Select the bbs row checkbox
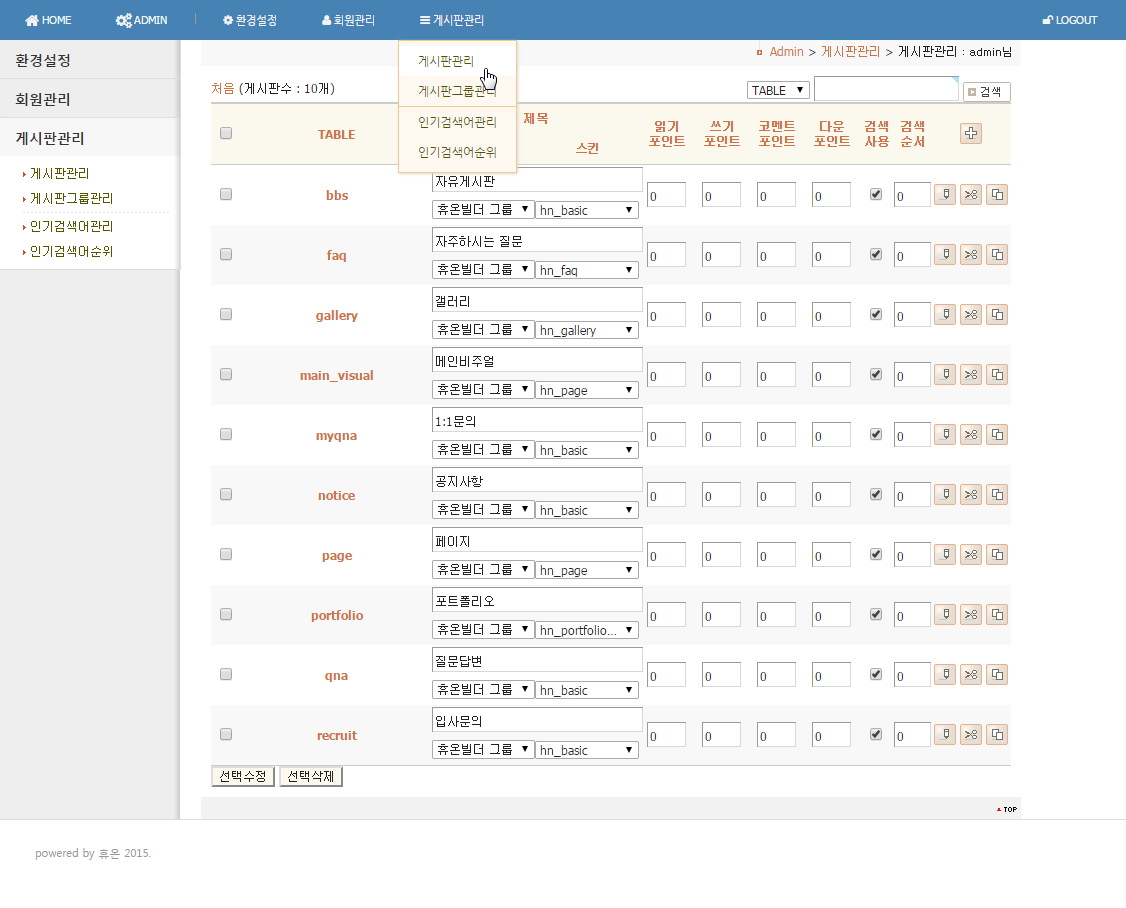Viewport: 1126px width, 908px height. [226, 195]
